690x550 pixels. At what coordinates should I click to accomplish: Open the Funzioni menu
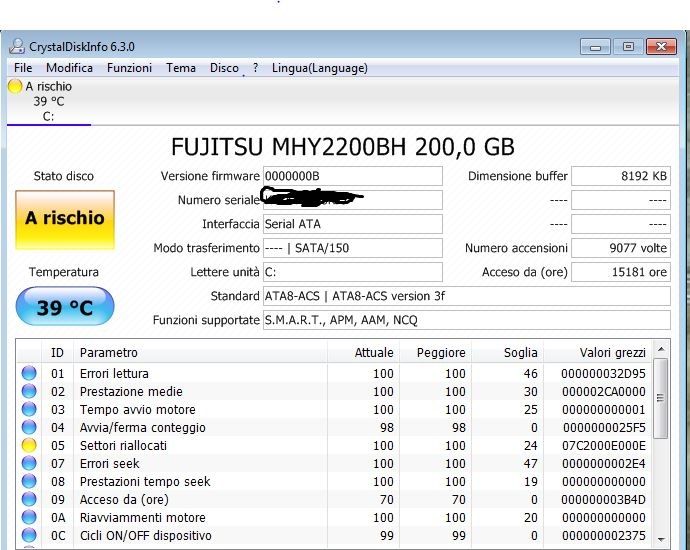(129, 68)
